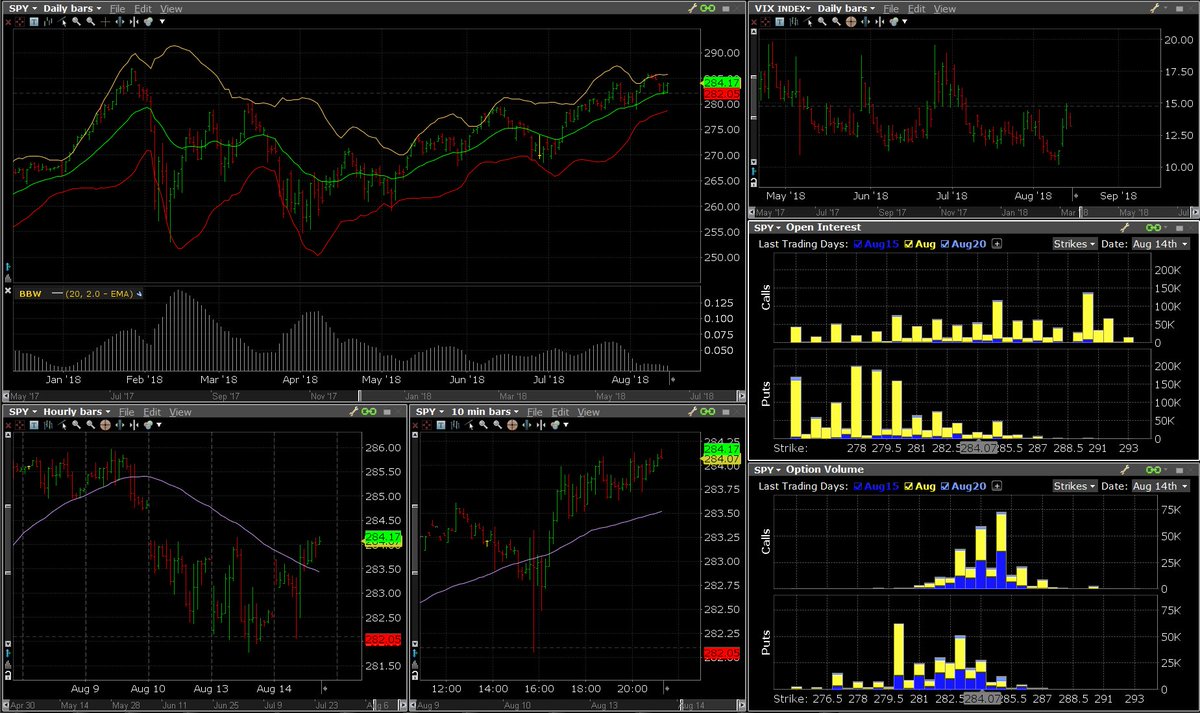1200x713 pixels.
Task: Click the zoom out magnifier in SPY Daily chart
Action: [91, 22]
